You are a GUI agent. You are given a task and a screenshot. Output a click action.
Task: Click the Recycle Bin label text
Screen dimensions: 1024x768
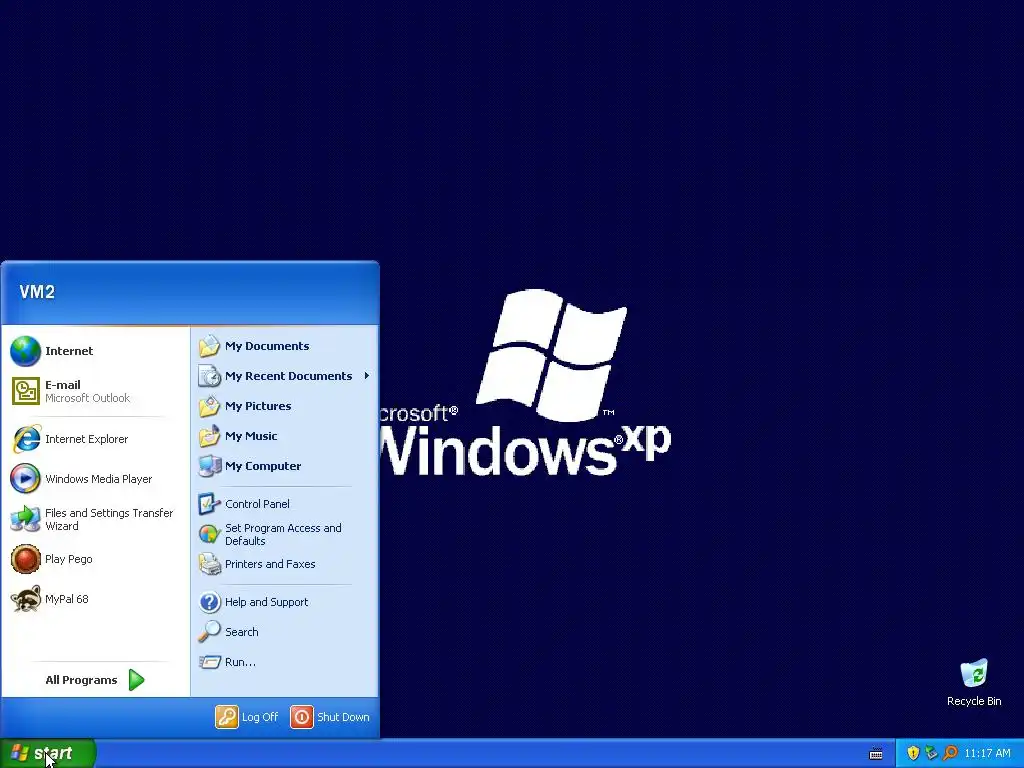click(974, 701)
